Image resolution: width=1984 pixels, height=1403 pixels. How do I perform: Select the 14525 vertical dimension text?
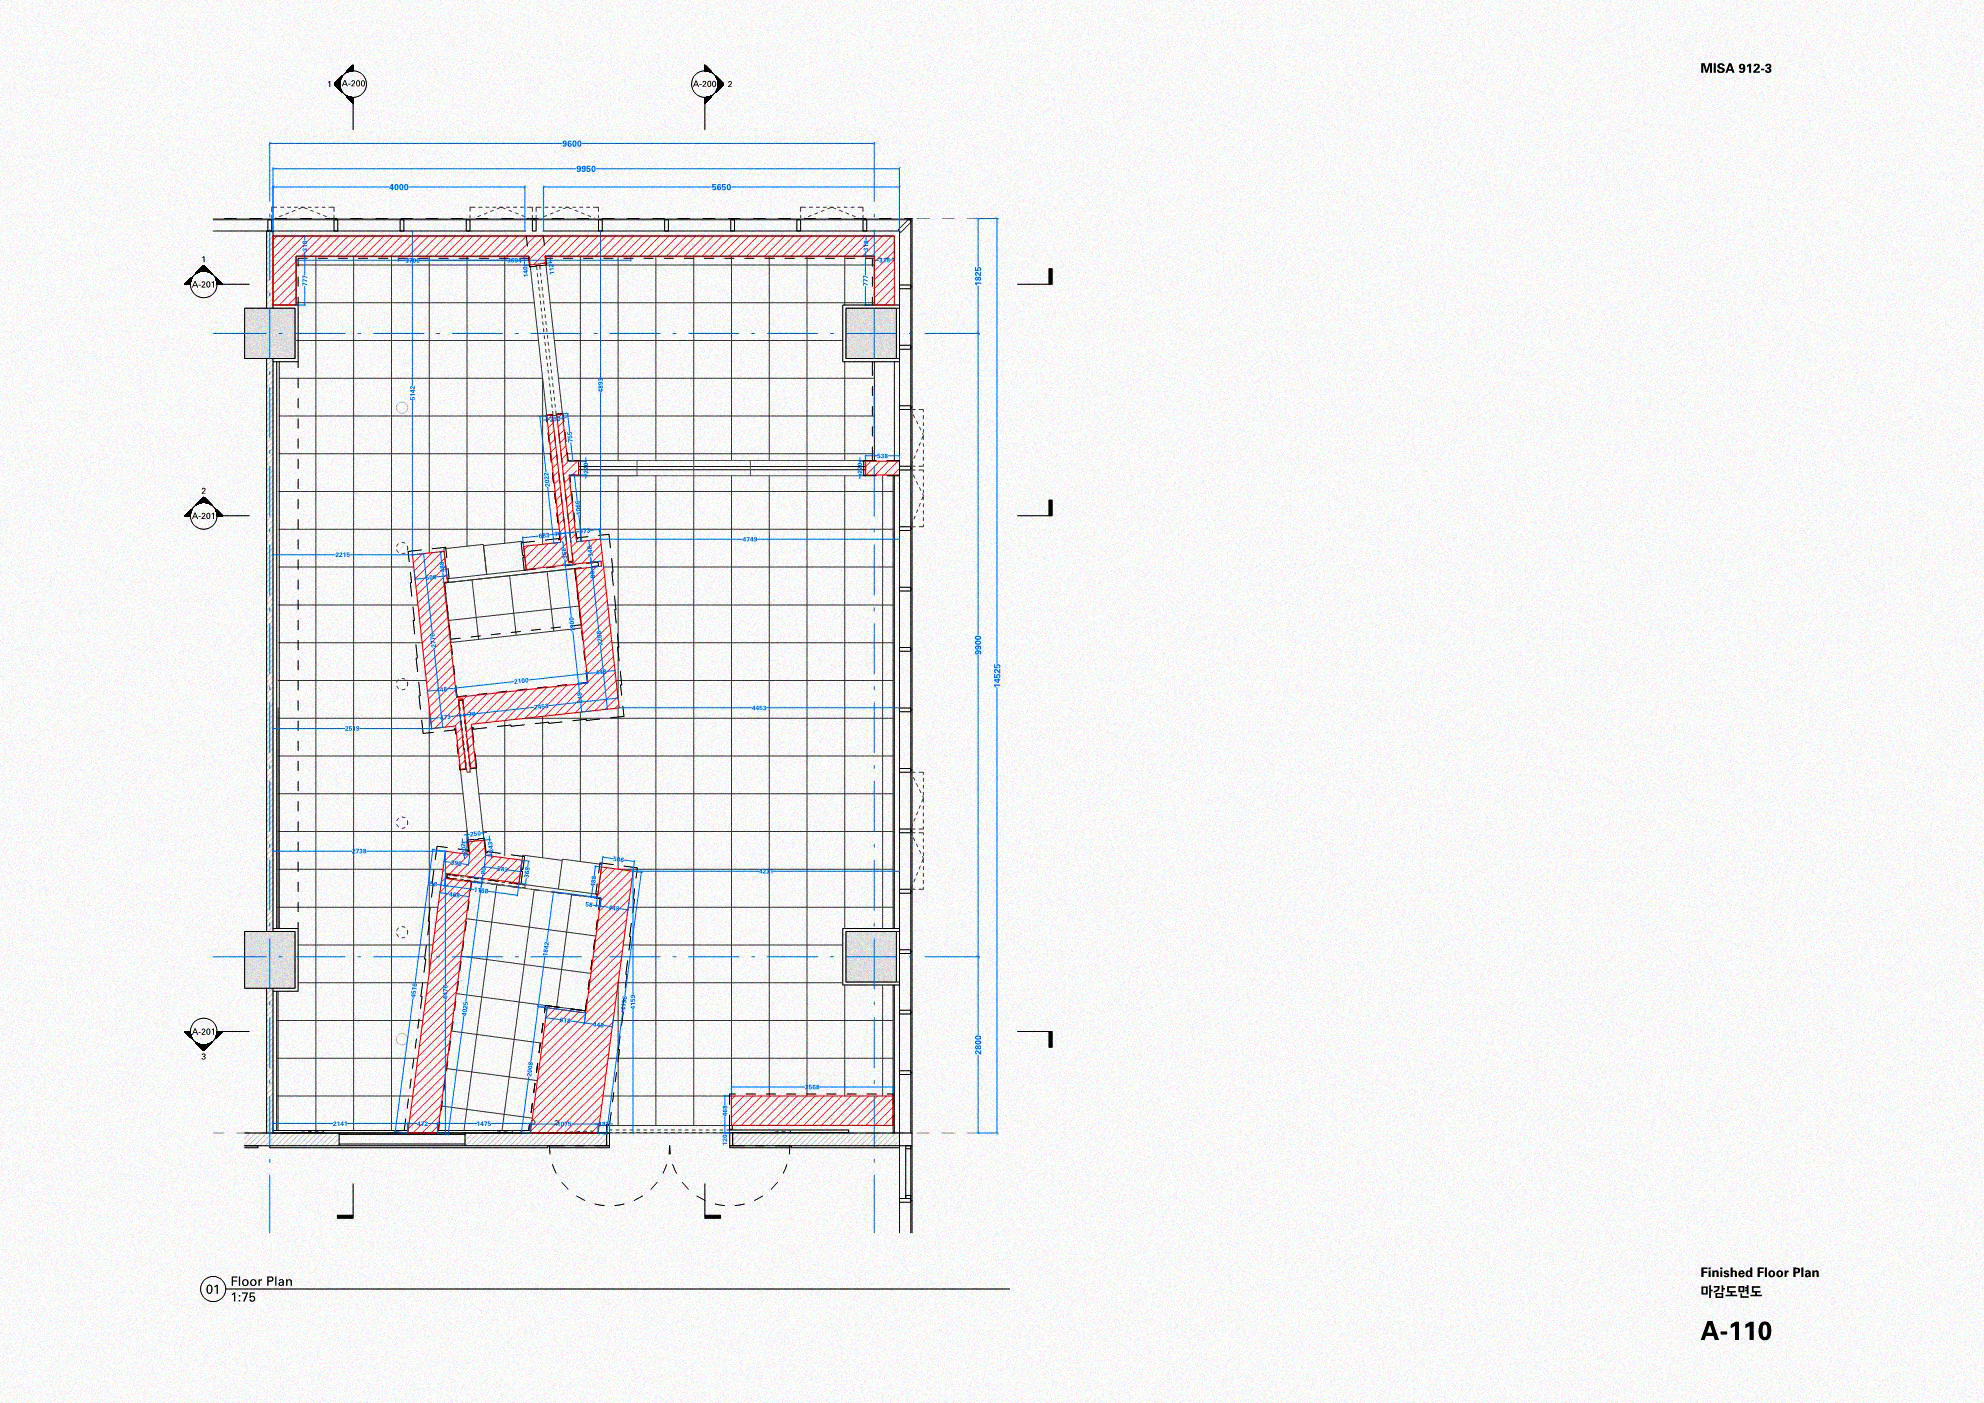click(997, 675)
